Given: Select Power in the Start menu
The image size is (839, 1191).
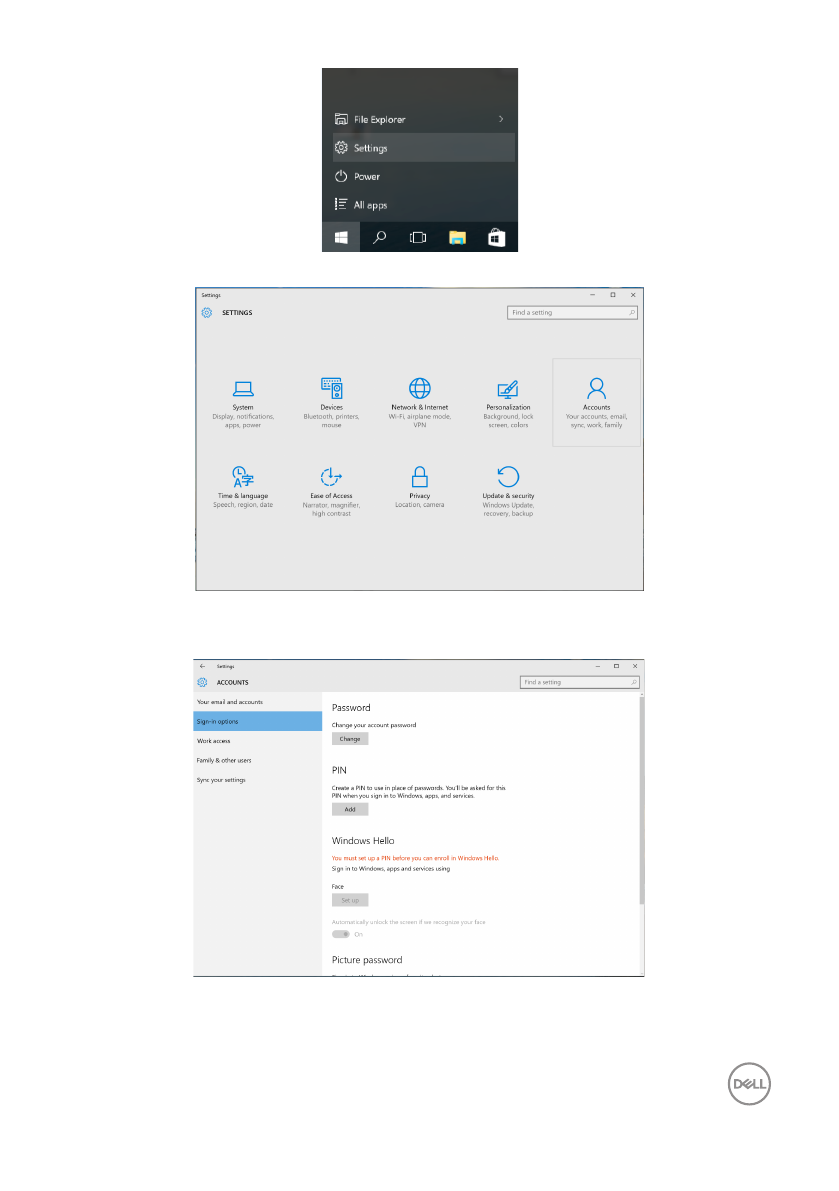Looking at the screenshot, I should point(366,177).
